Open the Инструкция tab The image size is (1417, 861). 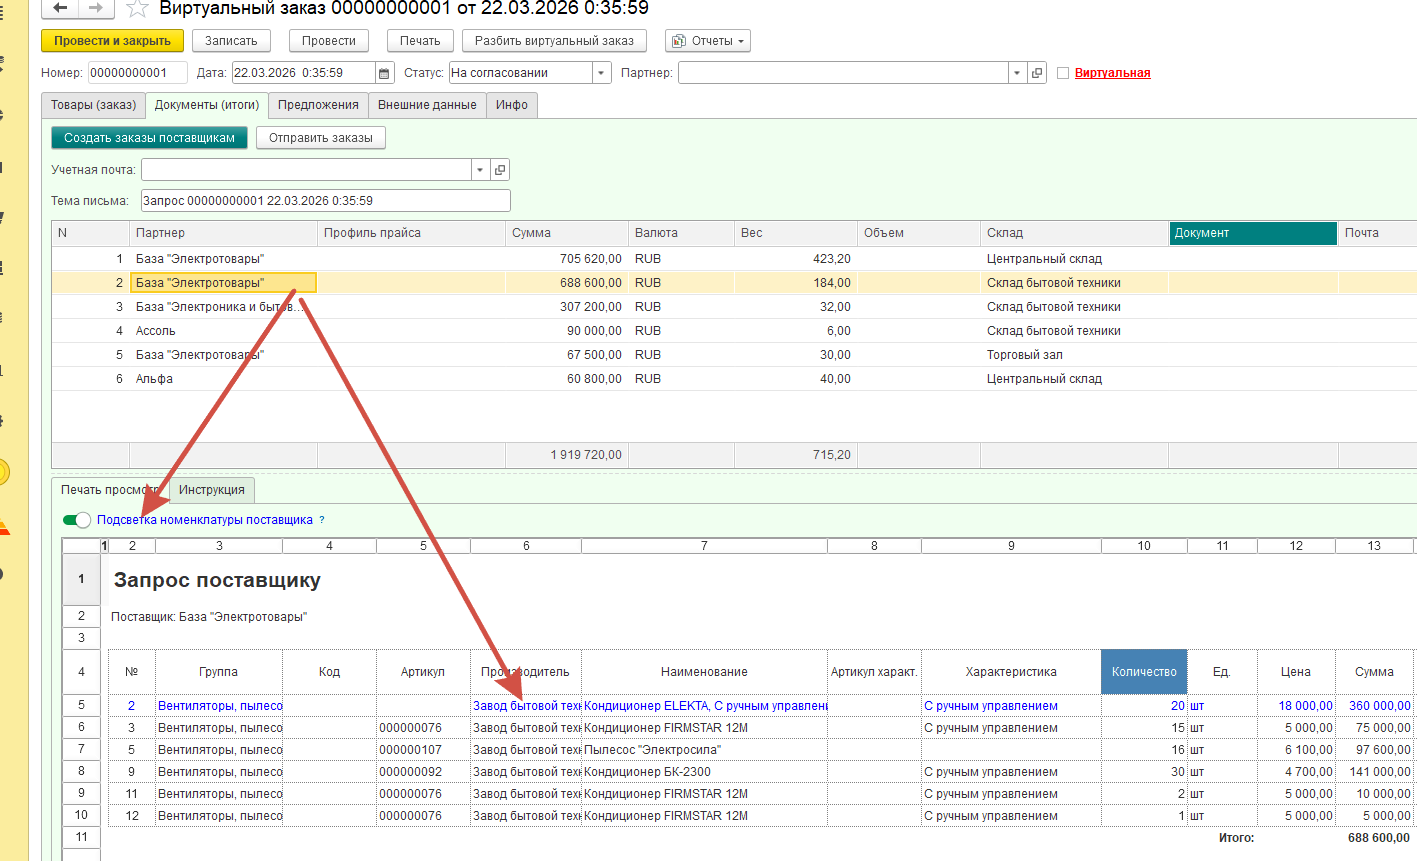pyautogui.click(x=212, y=490)
